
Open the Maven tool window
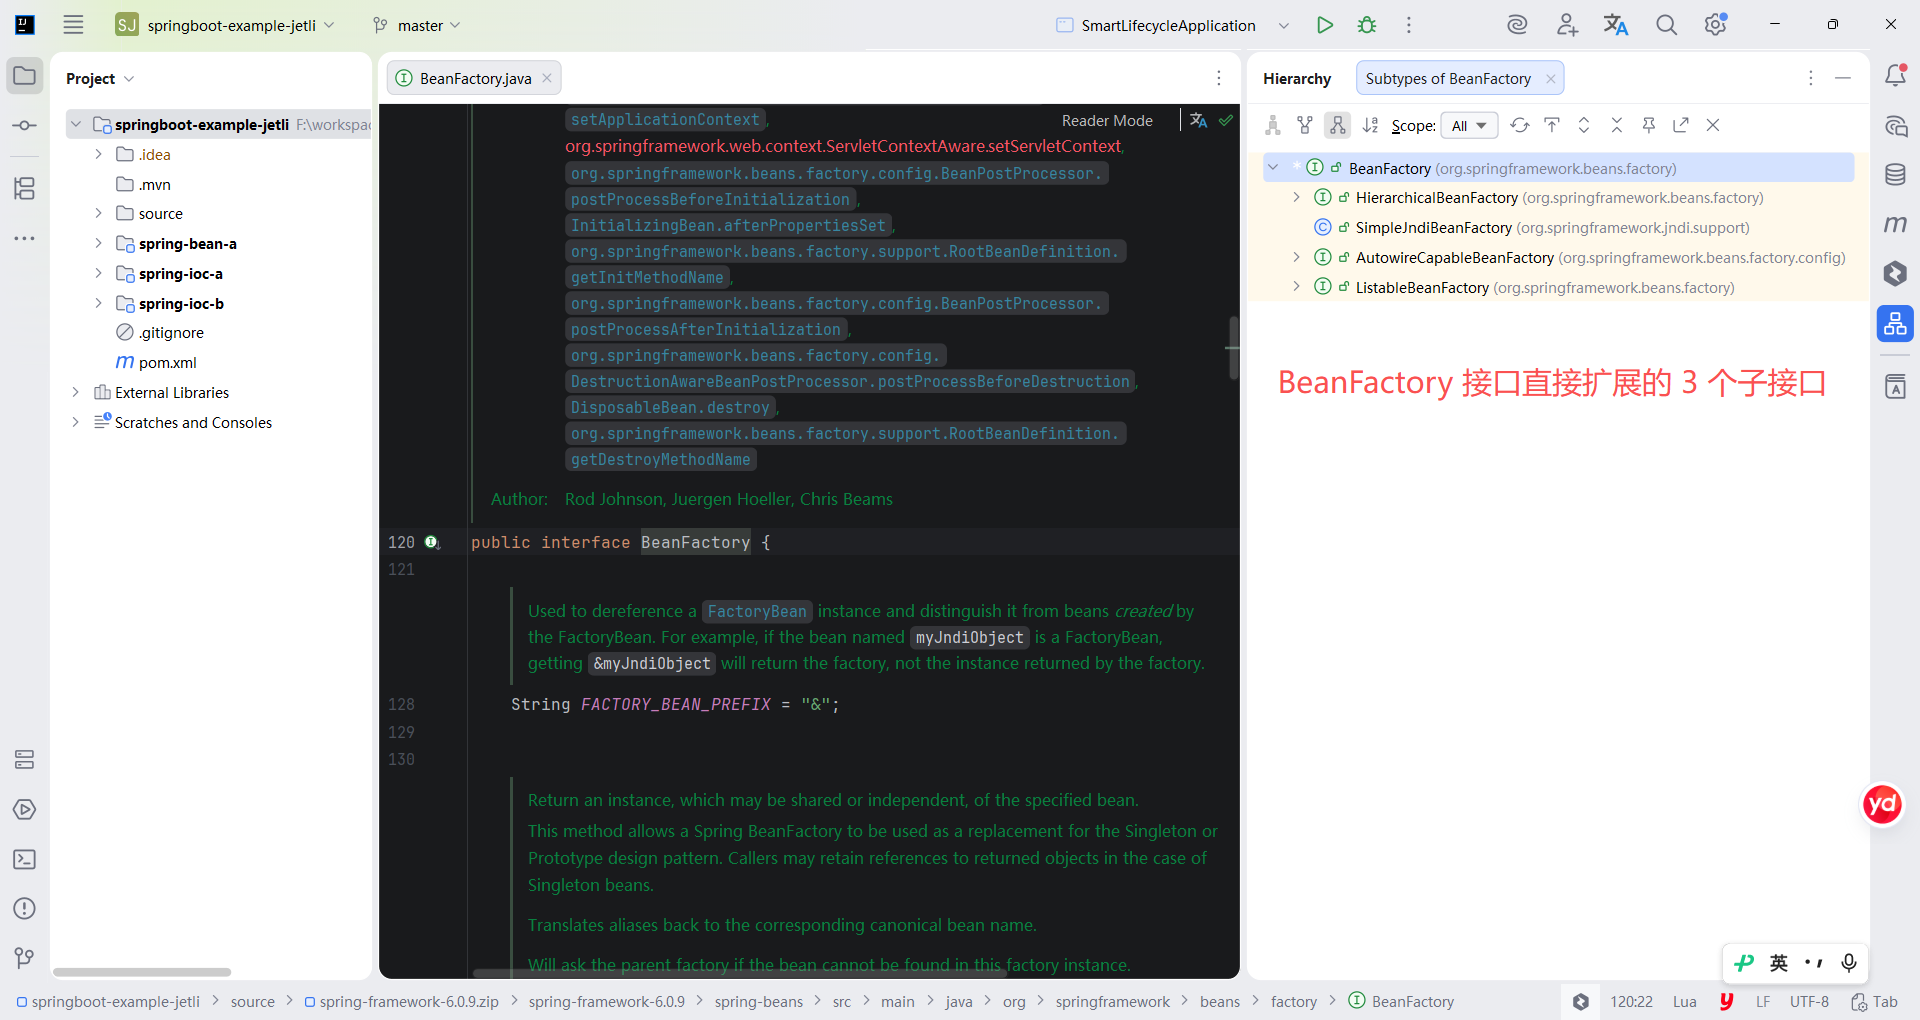click(x=1895, y=224)
